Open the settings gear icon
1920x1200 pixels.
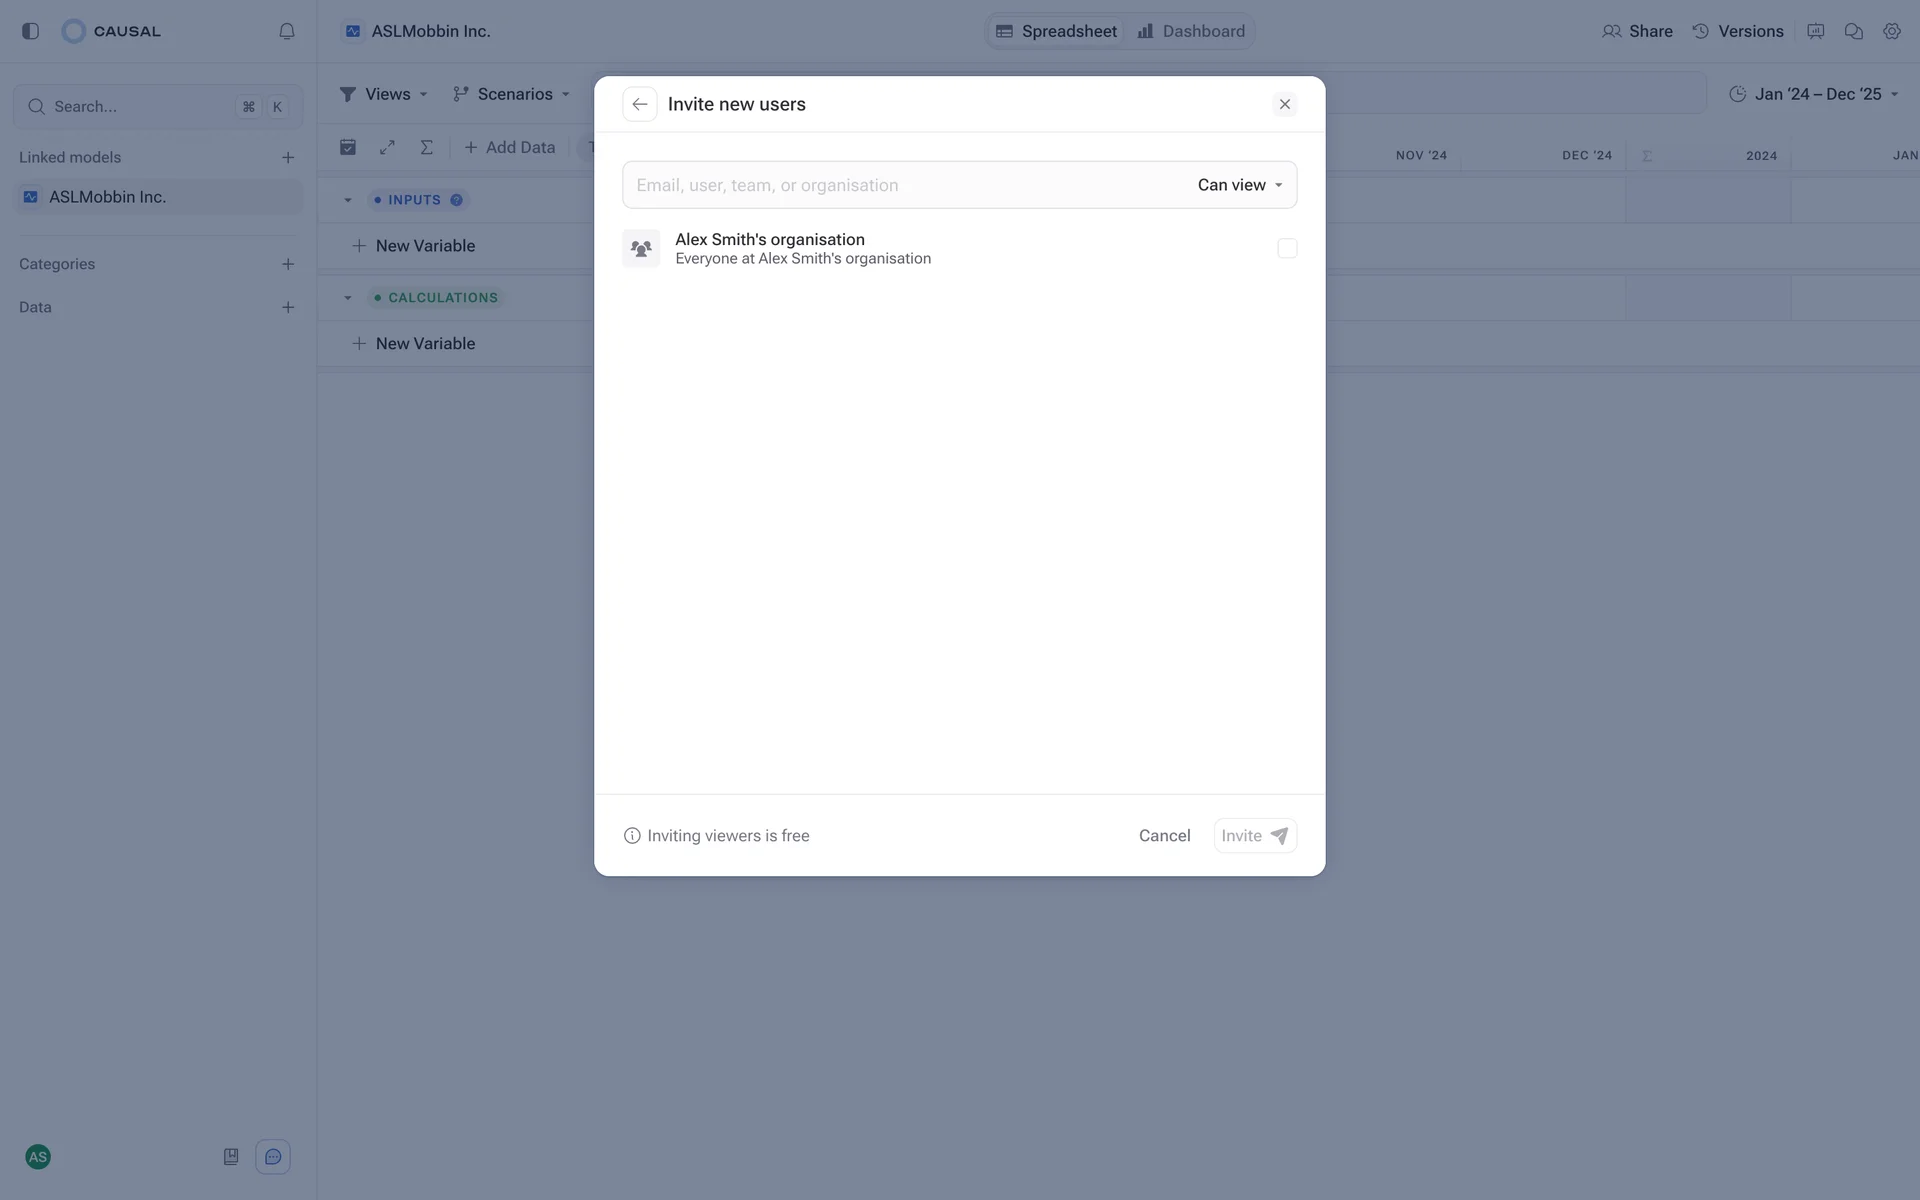[1891, 31]
